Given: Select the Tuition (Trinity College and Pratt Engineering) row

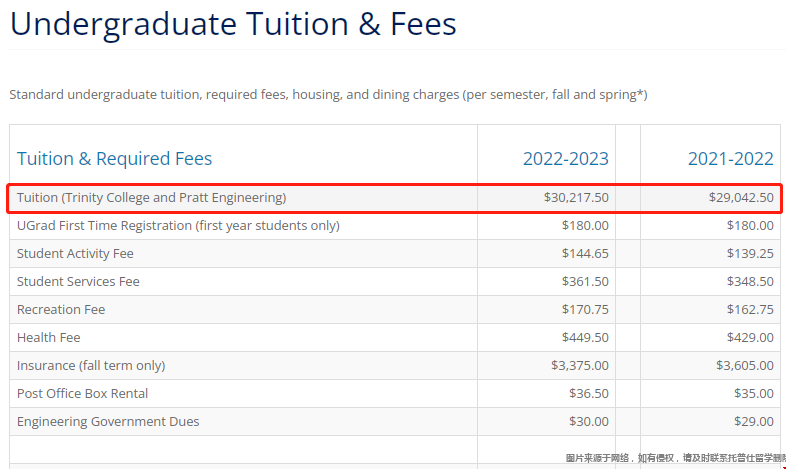Looking at the screenshot, I should coord(151,197).
